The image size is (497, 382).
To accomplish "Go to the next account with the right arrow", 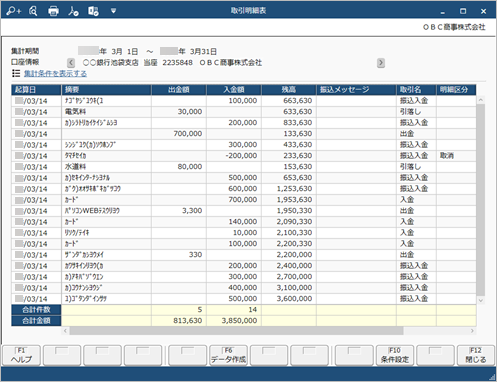I will click(381, 63).
